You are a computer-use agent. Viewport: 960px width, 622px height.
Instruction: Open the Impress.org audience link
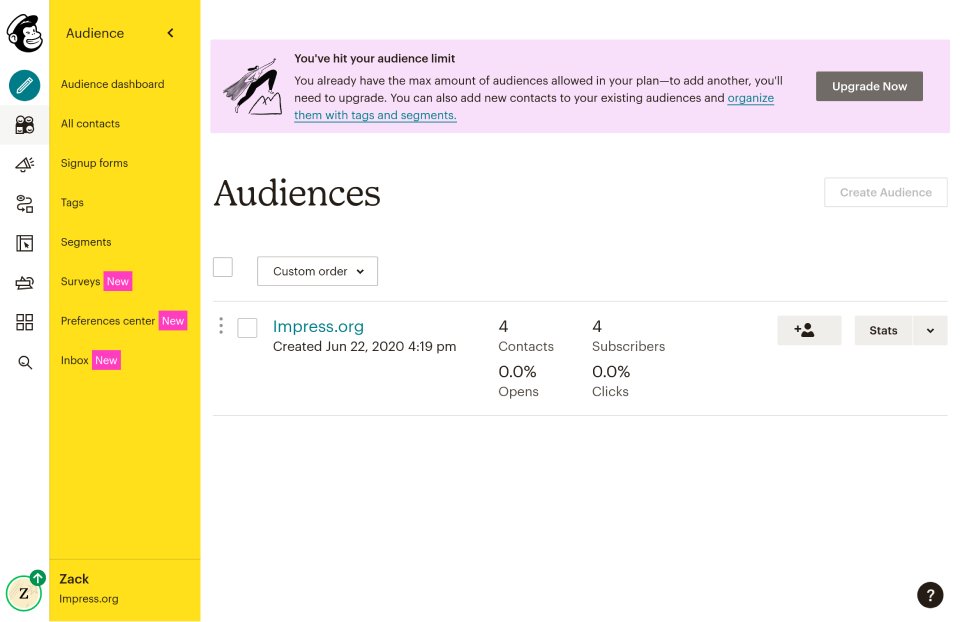318,326
